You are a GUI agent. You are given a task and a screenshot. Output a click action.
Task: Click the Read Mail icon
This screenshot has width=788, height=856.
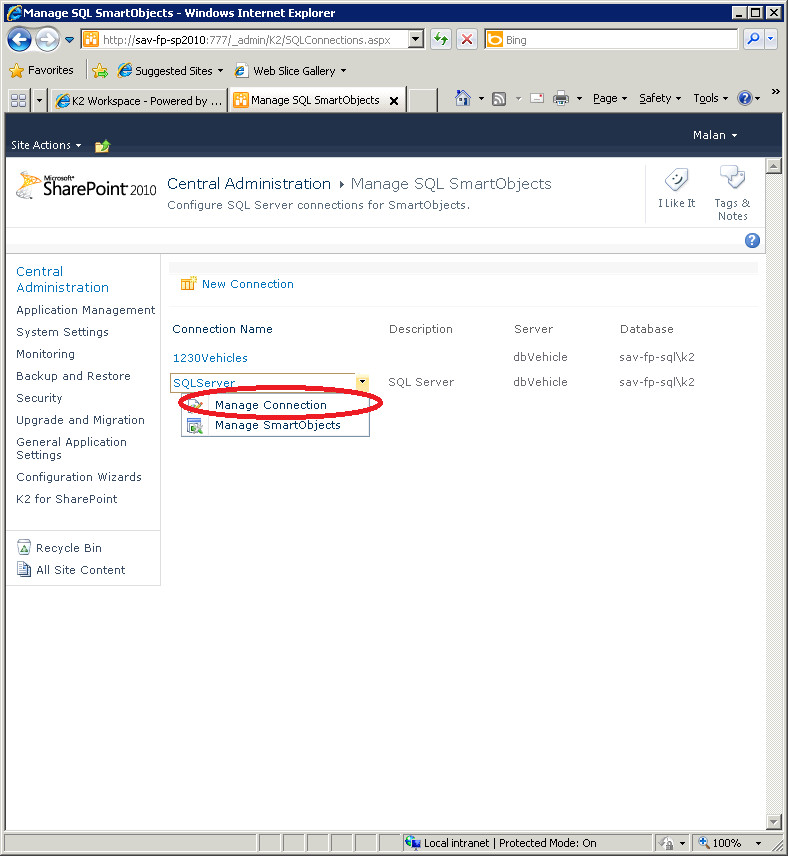[x=537, y=98]
